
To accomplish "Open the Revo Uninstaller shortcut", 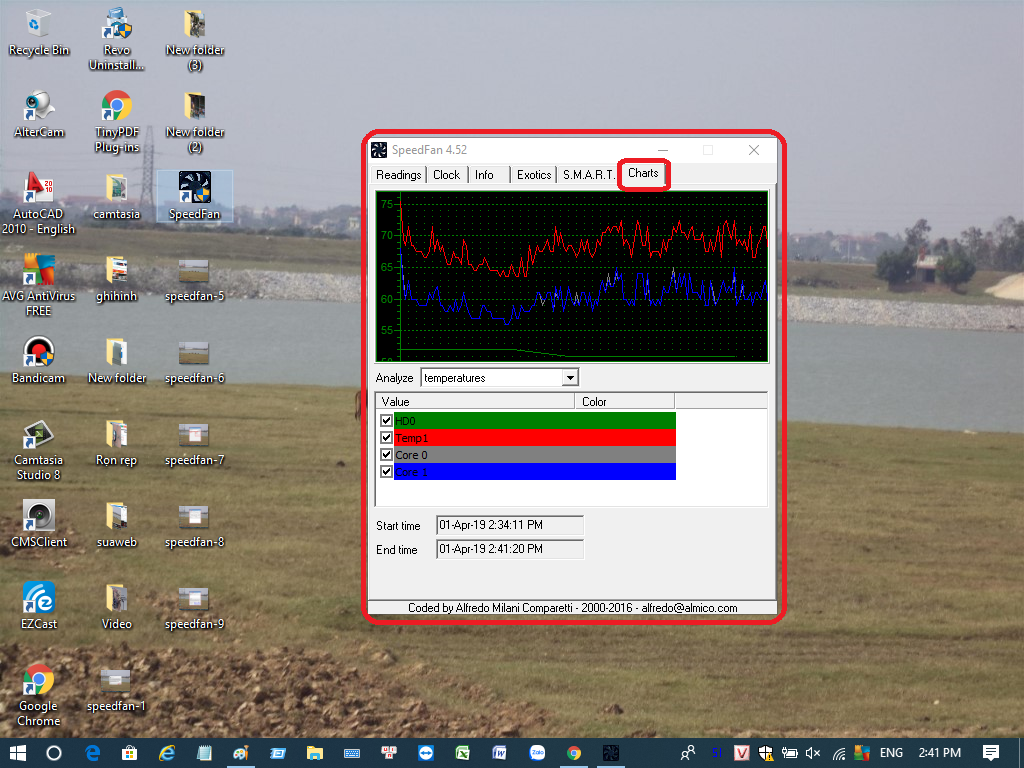I will point(116,25).
